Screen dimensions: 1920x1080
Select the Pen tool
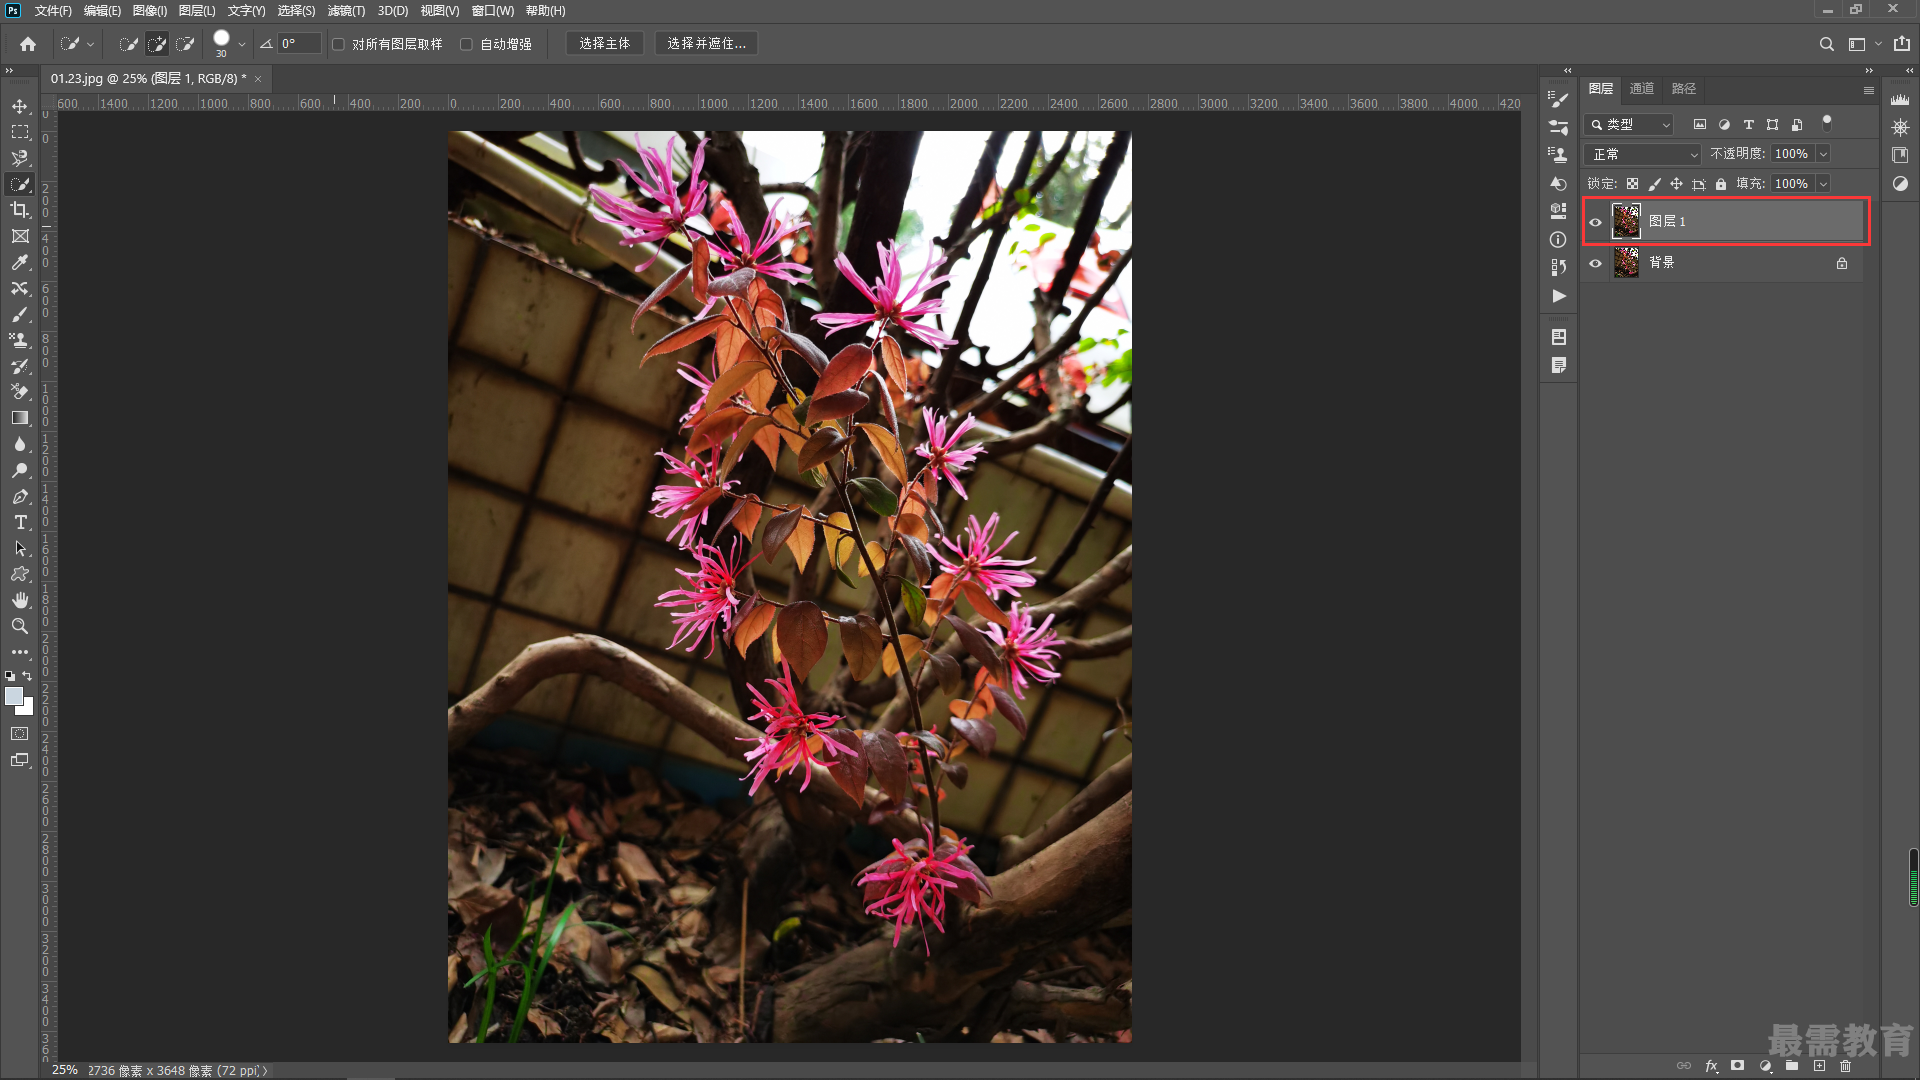click(20, 496)
